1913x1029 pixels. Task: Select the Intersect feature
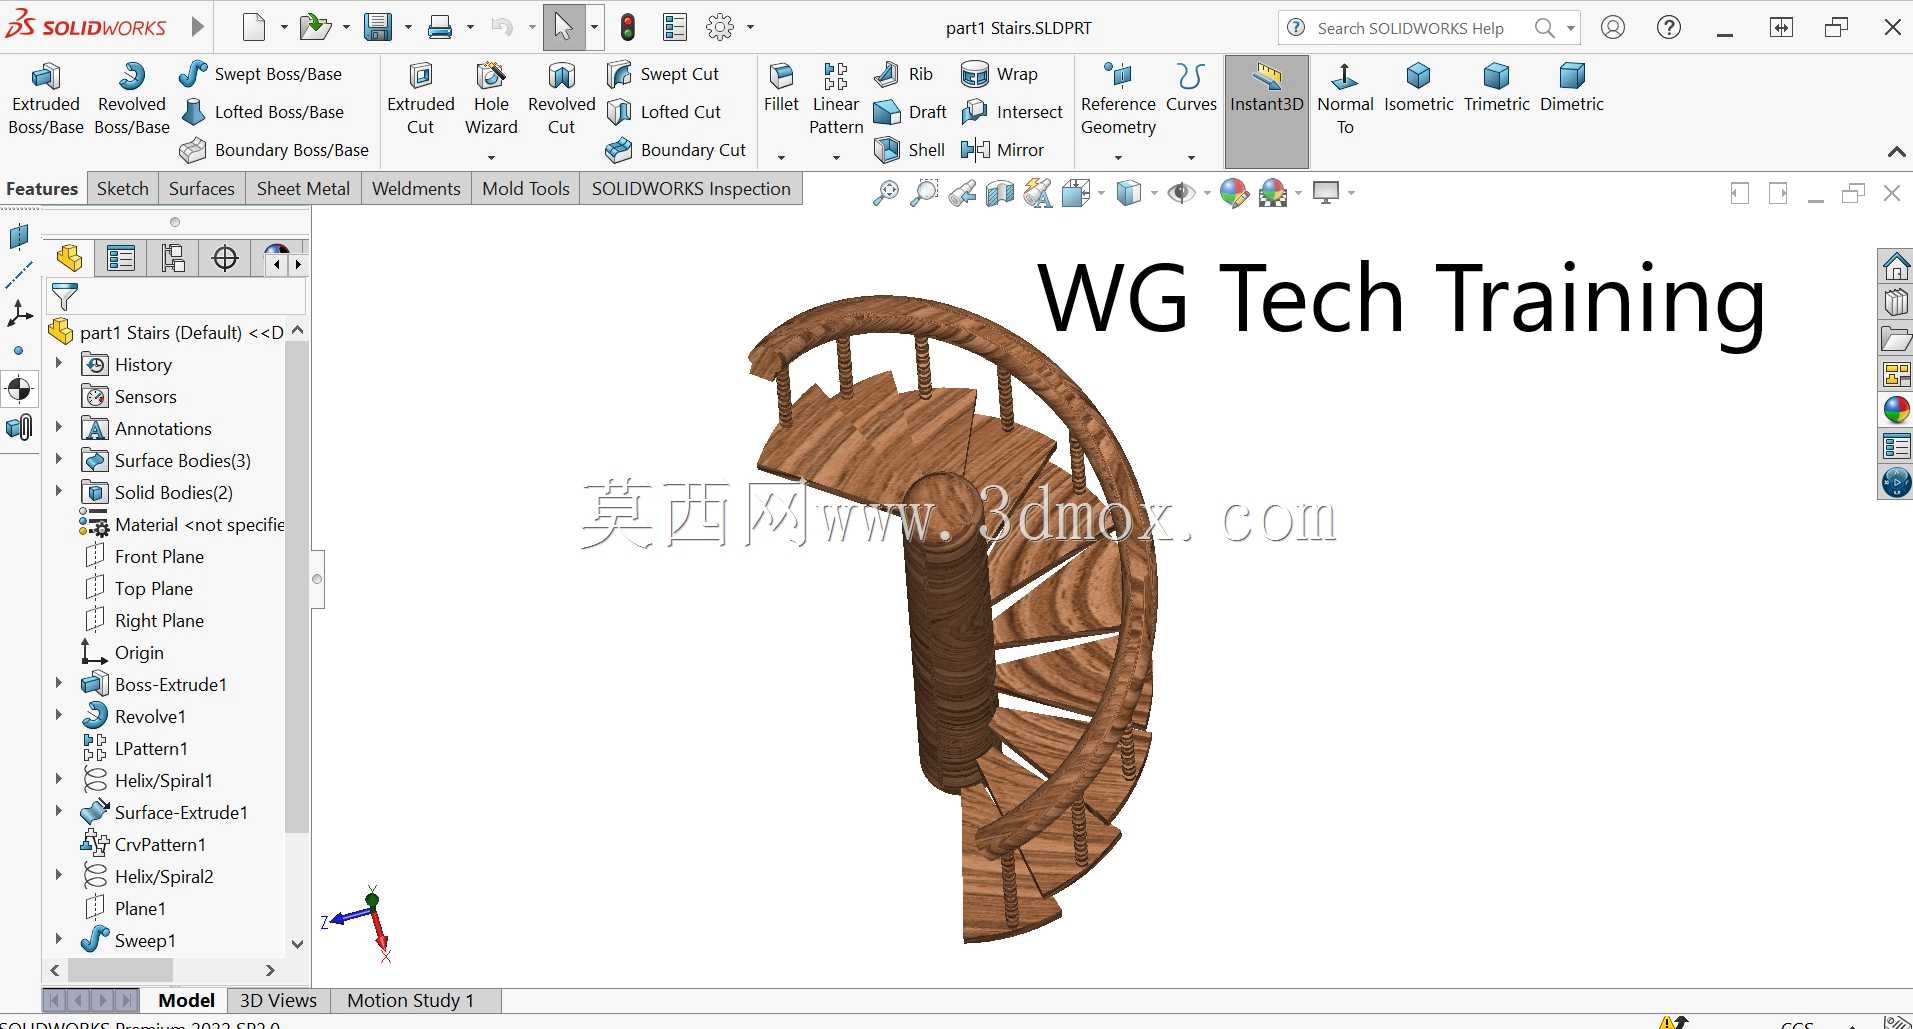pyautogui.click(x=1012, y=112)
